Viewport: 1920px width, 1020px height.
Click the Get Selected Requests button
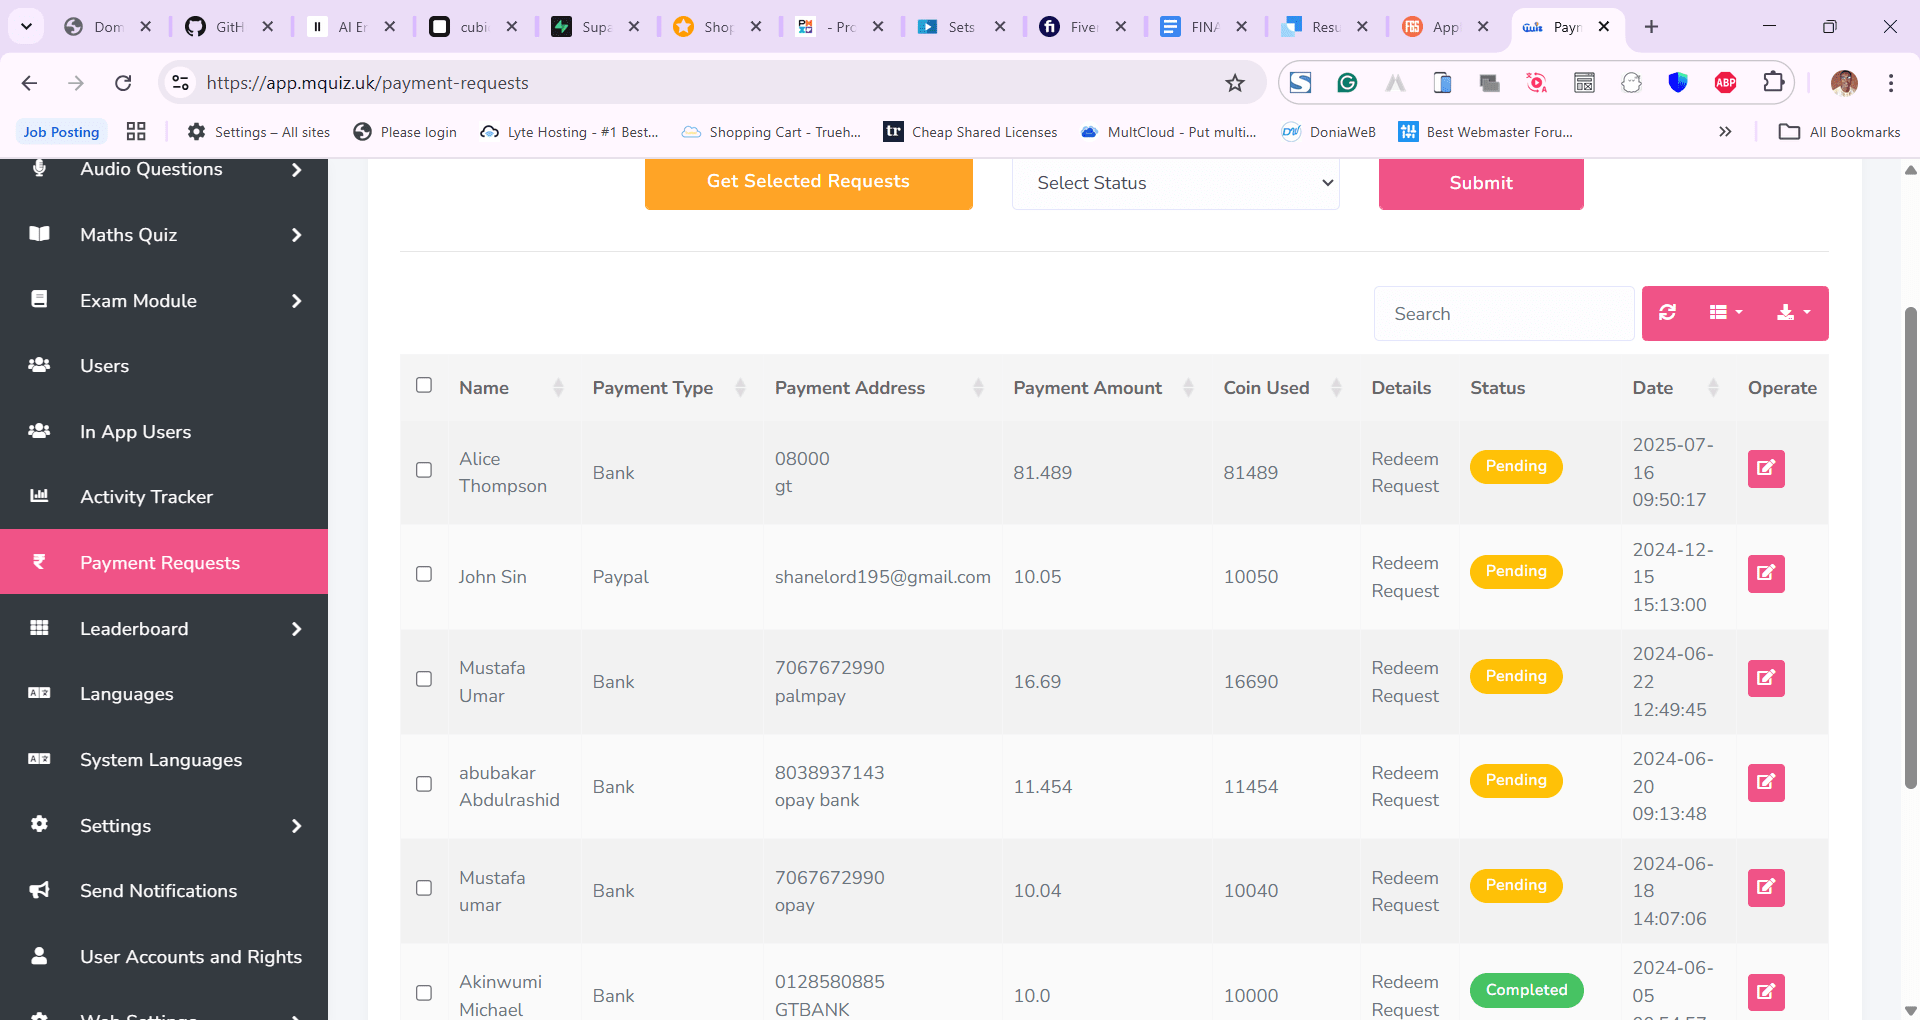[x=808, y=182]
